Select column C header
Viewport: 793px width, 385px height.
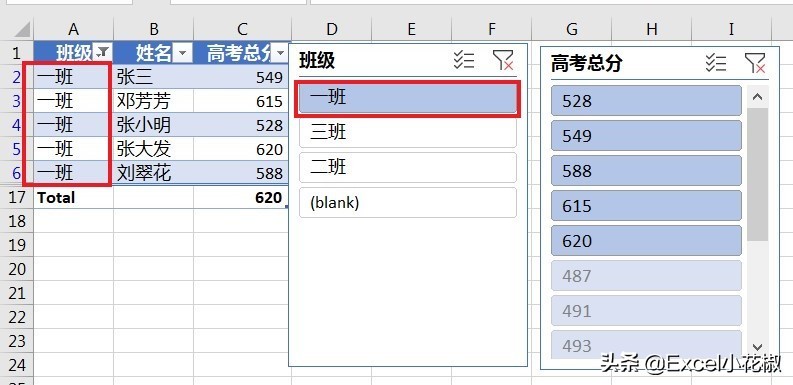243,29
